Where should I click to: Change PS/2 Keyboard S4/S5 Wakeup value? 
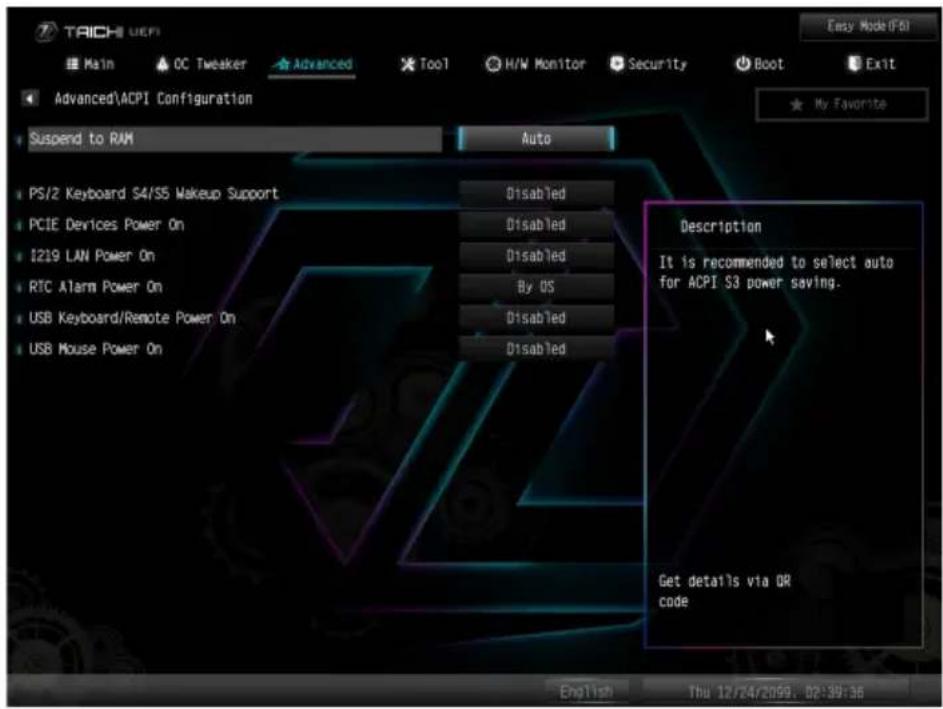tap(536, 194)
